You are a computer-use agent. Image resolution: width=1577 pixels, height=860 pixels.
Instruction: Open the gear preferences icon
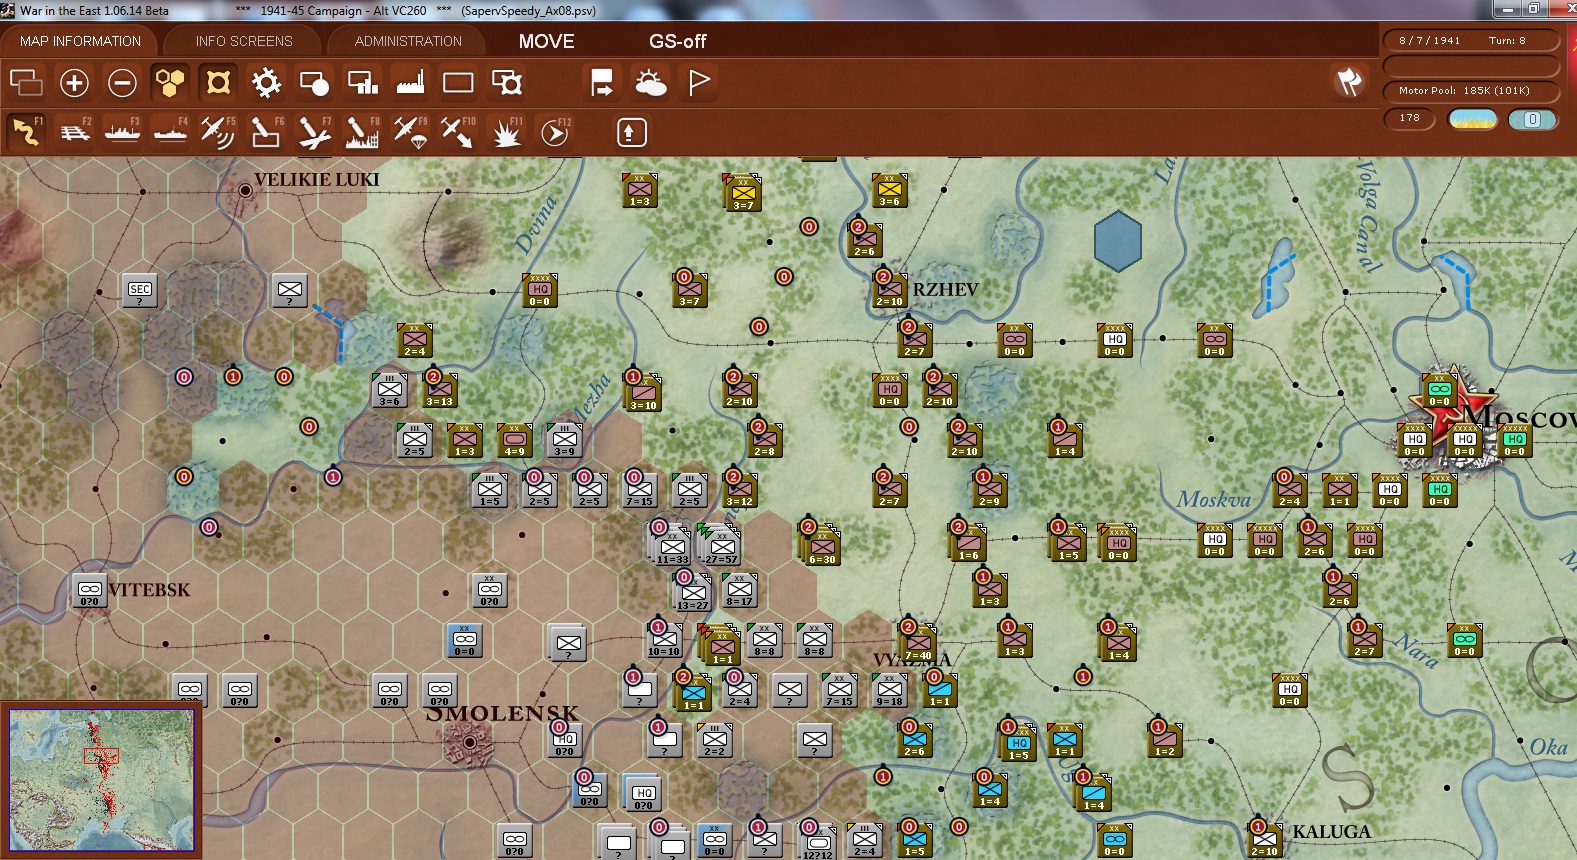pyautogui.click(x=266, y=82)
